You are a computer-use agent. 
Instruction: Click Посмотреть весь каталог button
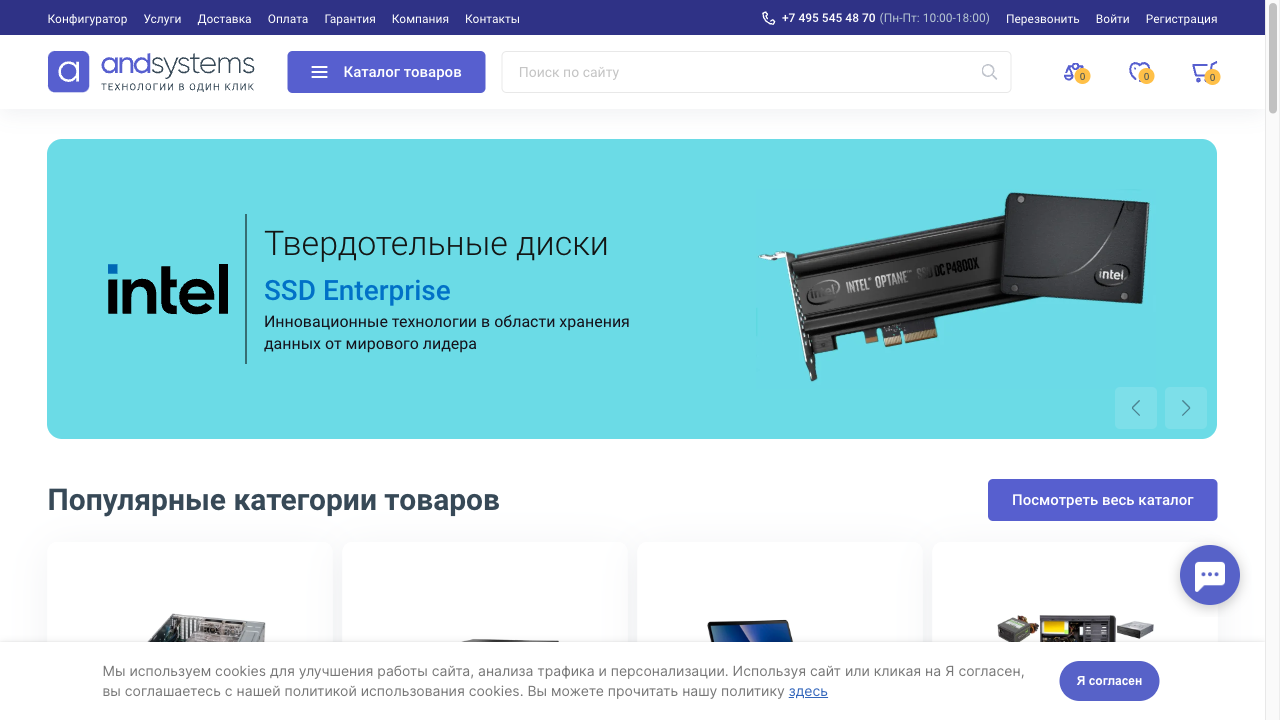point(1103,500)
